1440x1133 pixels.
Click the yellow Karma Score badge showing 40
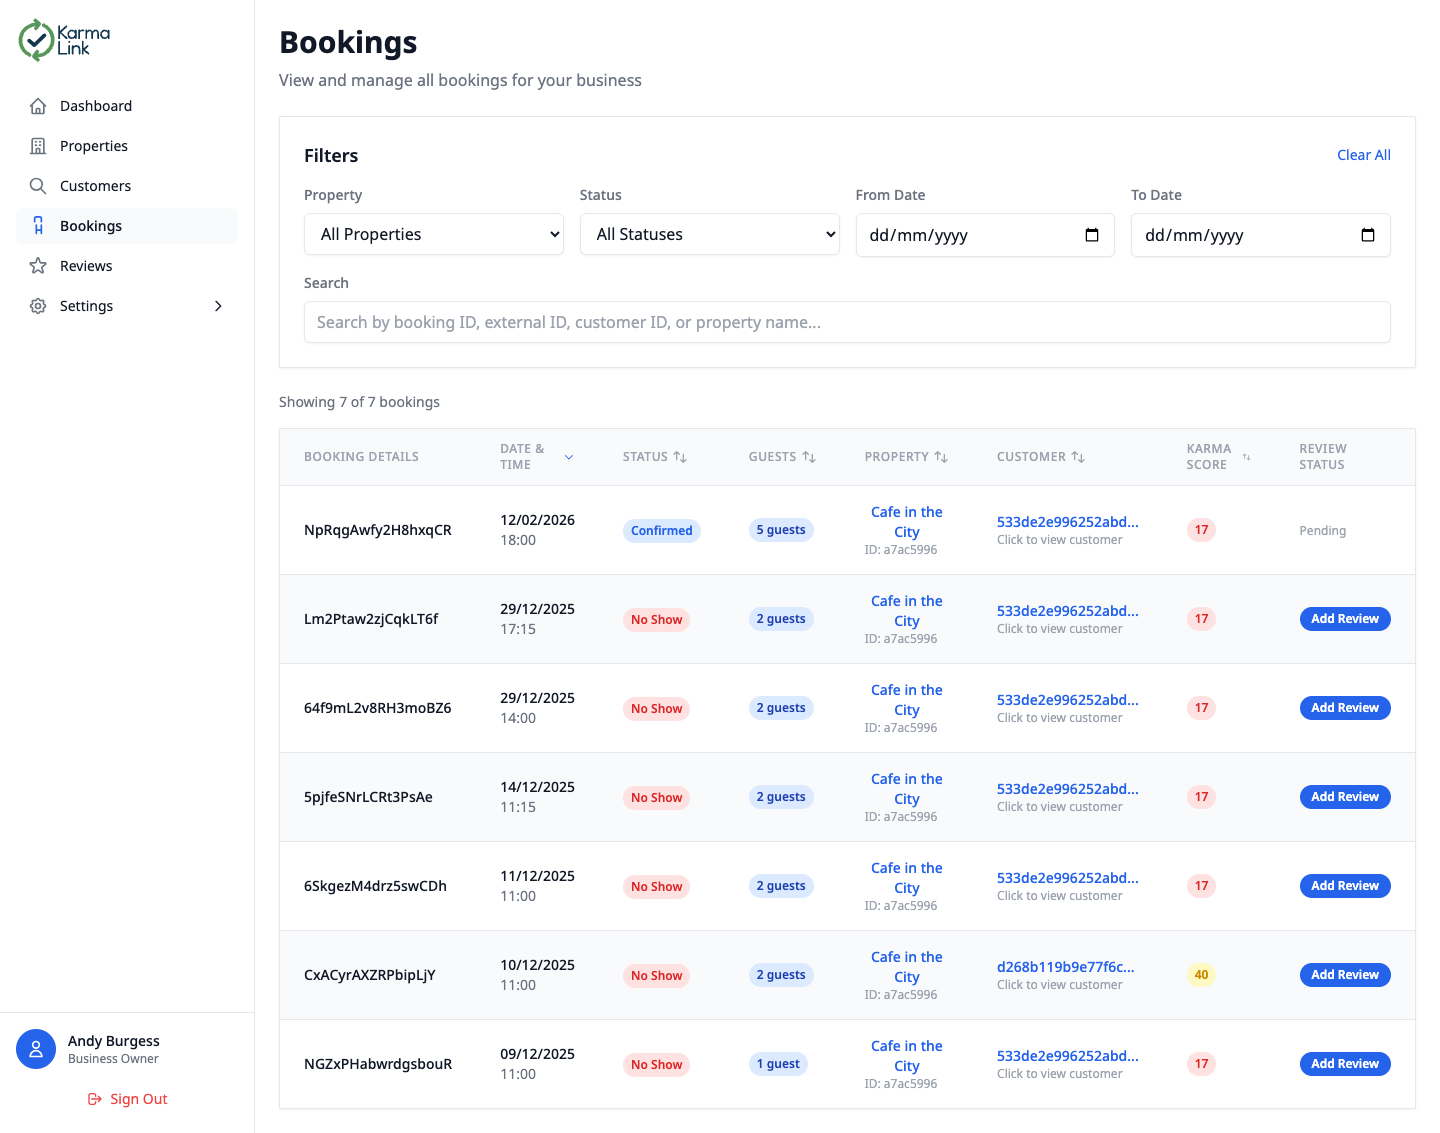pos(1201,974)
